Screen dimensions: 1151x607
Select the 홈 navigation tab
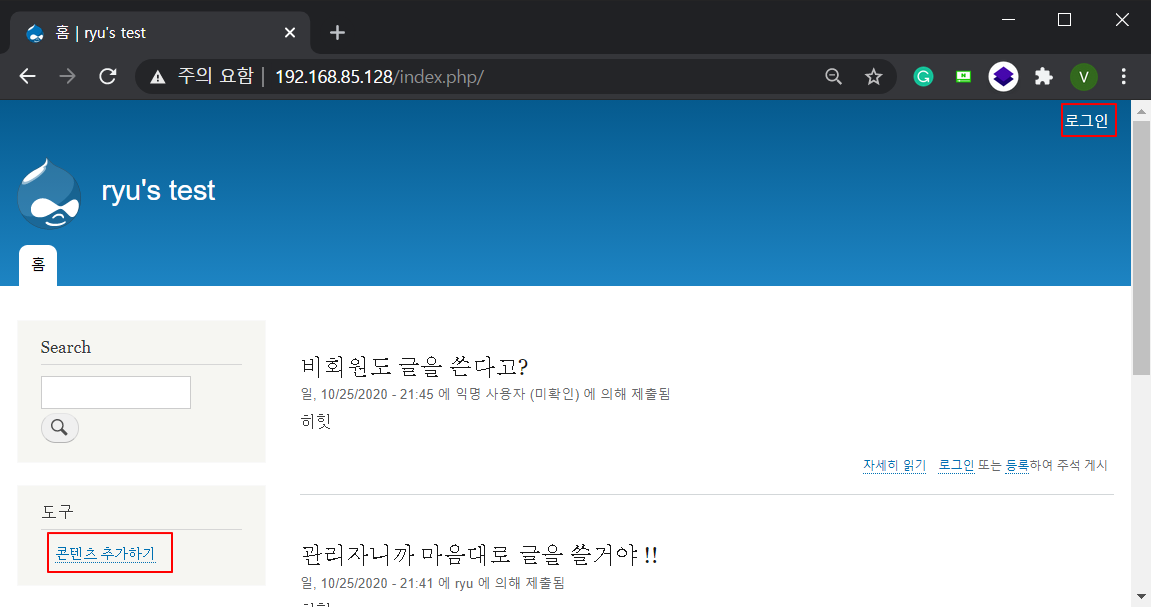[x=38, y=265]
